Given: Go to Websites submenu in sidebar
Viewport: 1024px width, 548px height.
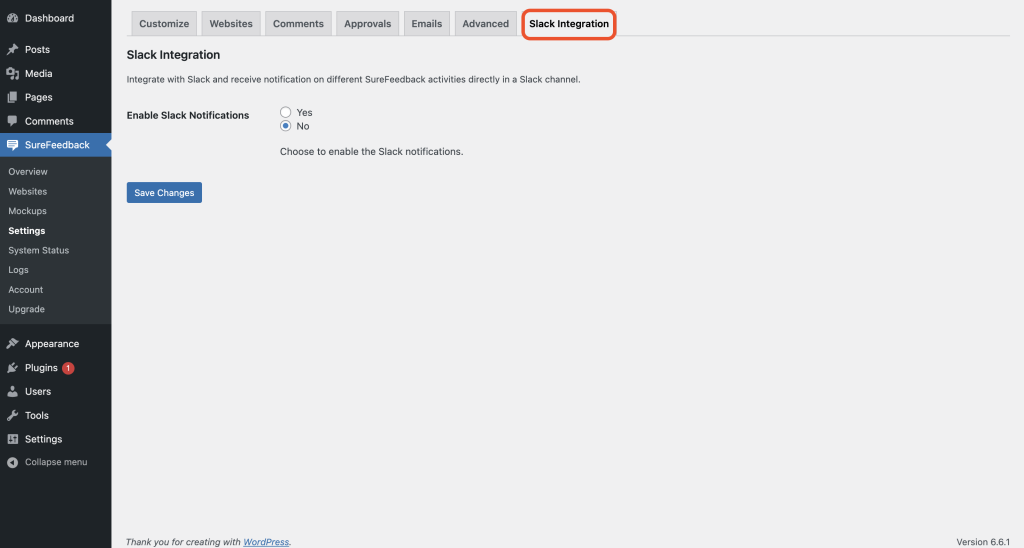Looking at the screenshot, I should point(27,191).
